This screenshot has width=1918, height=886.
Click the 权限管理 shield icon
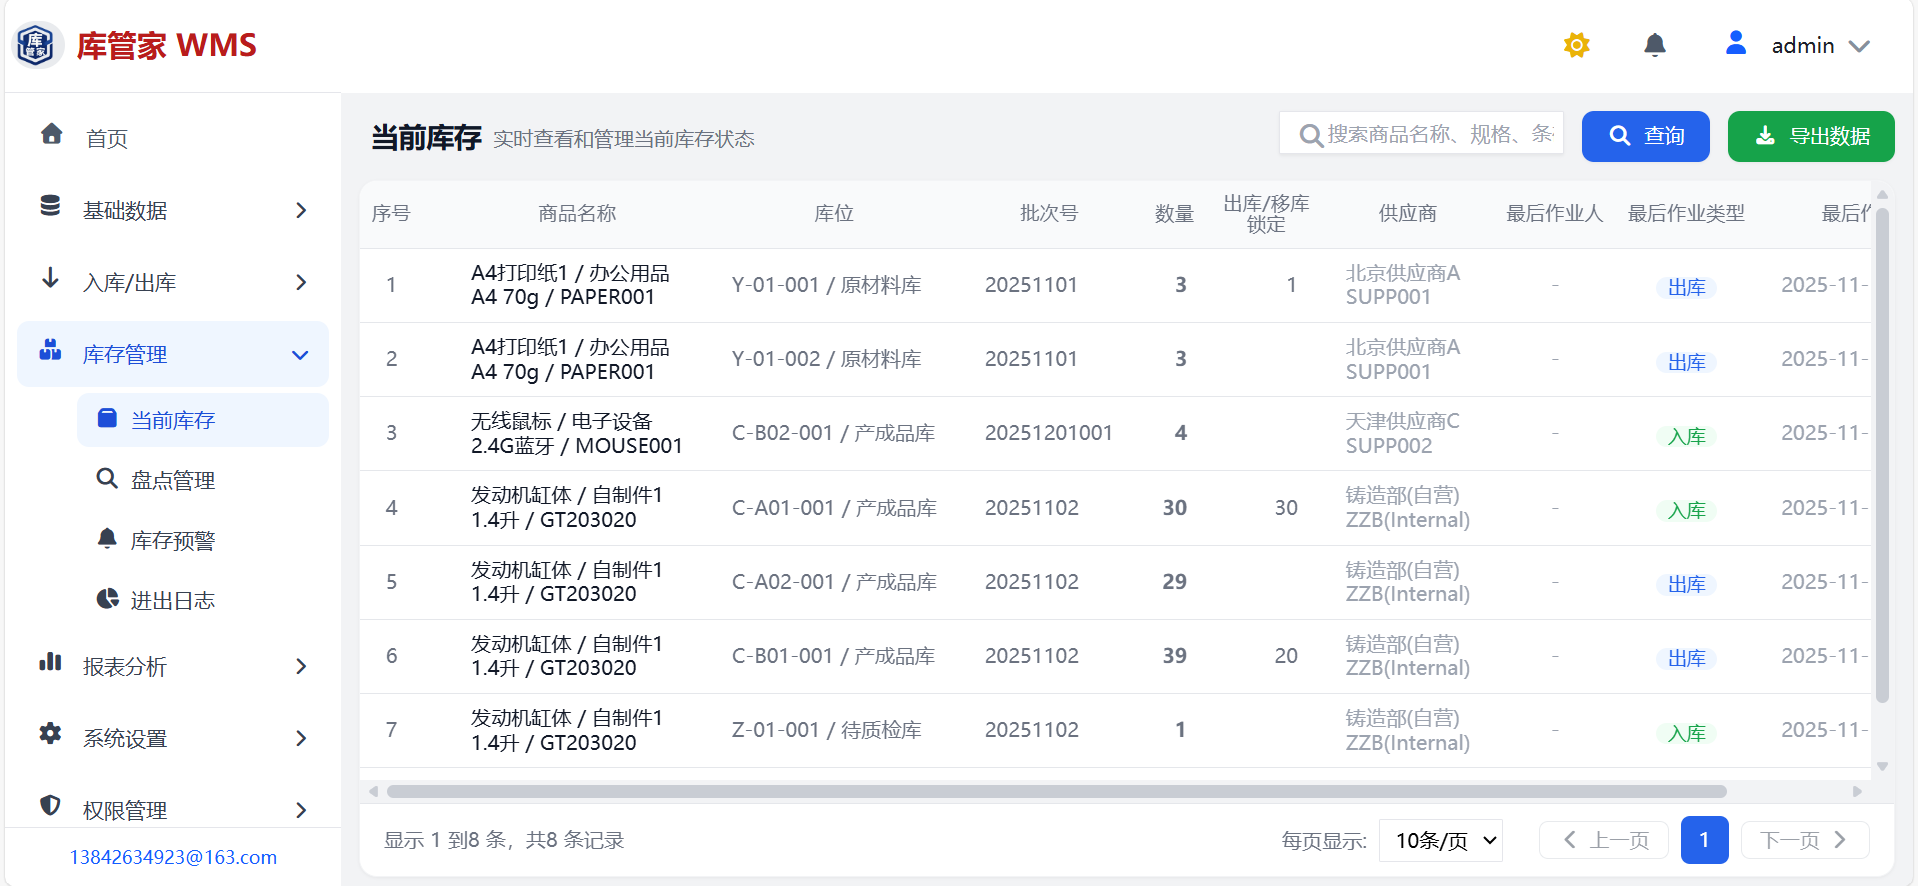(x=50, y=806)
